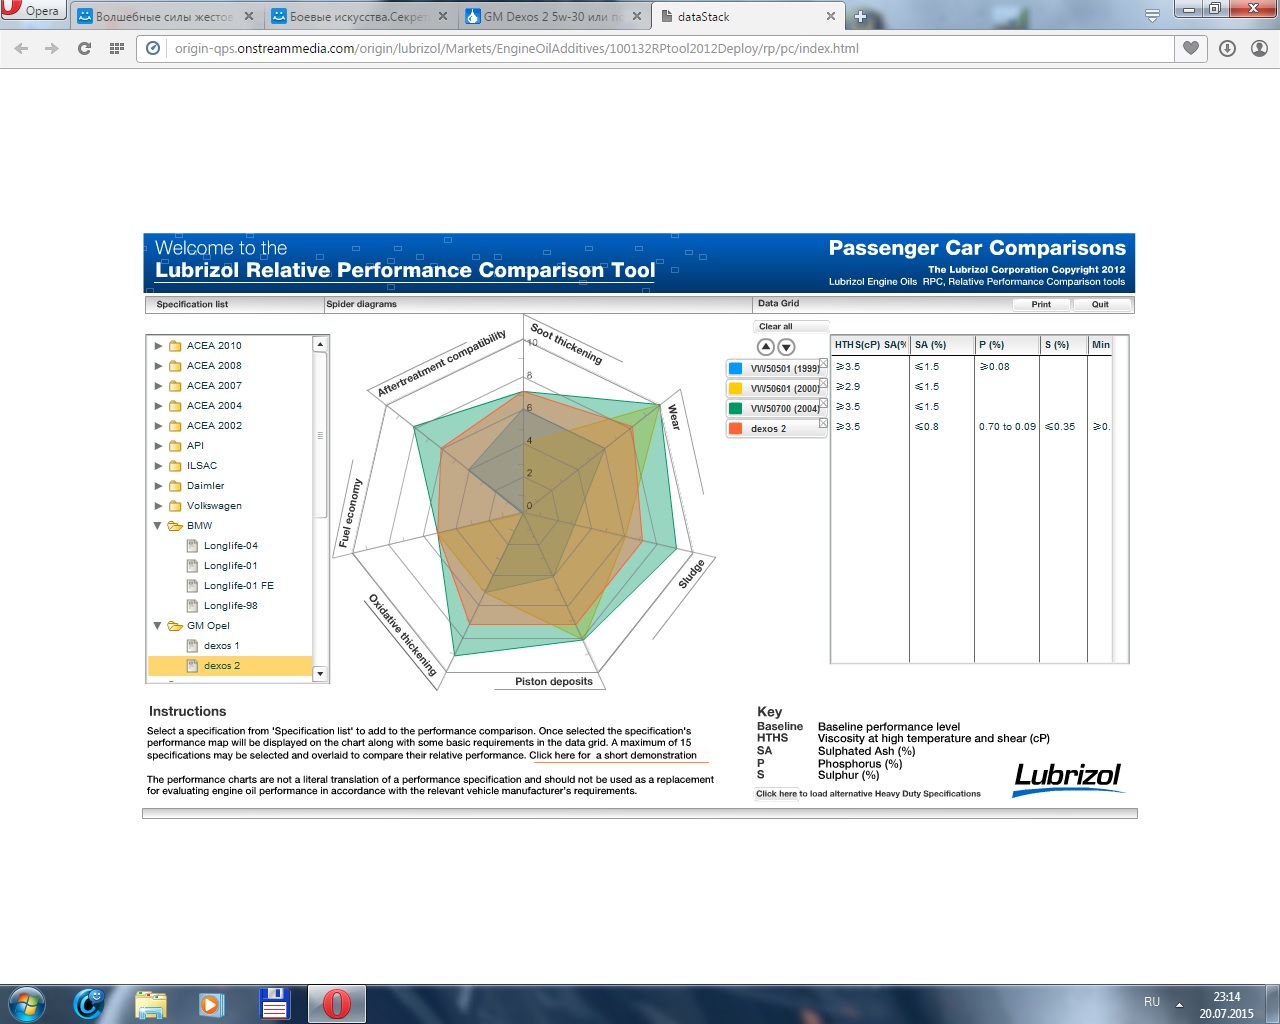
Task: Open the short demonstration link
Action: click(613, 756)
